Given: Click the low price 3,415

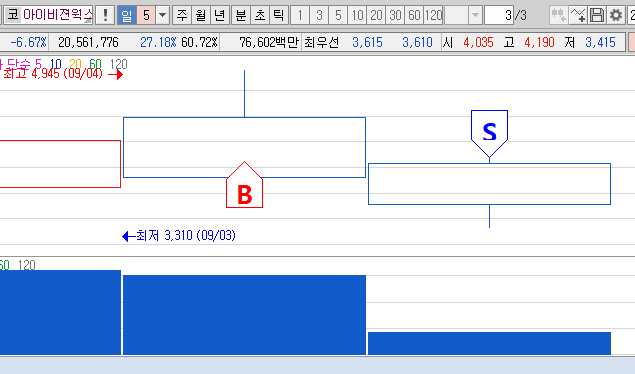Looking at the screenshot, I should point(600,42).
